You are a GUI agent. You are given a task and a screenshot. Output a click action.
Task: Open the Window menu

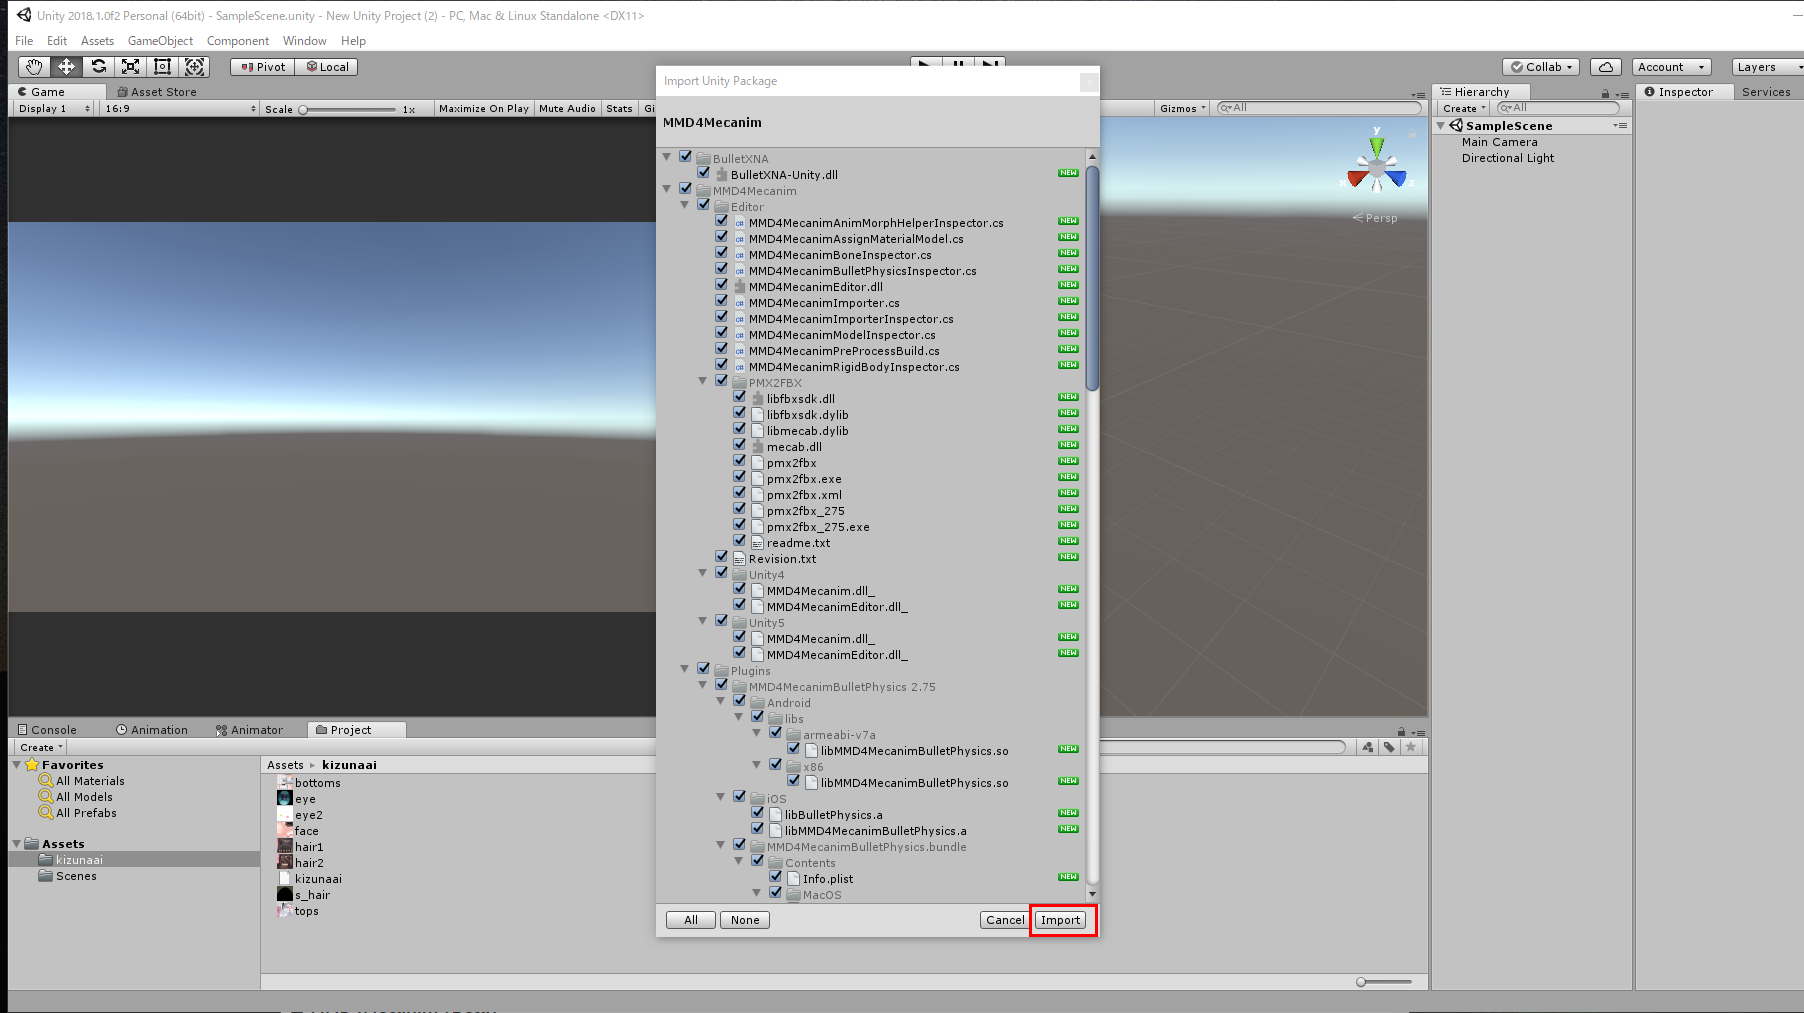coord(305,41)
